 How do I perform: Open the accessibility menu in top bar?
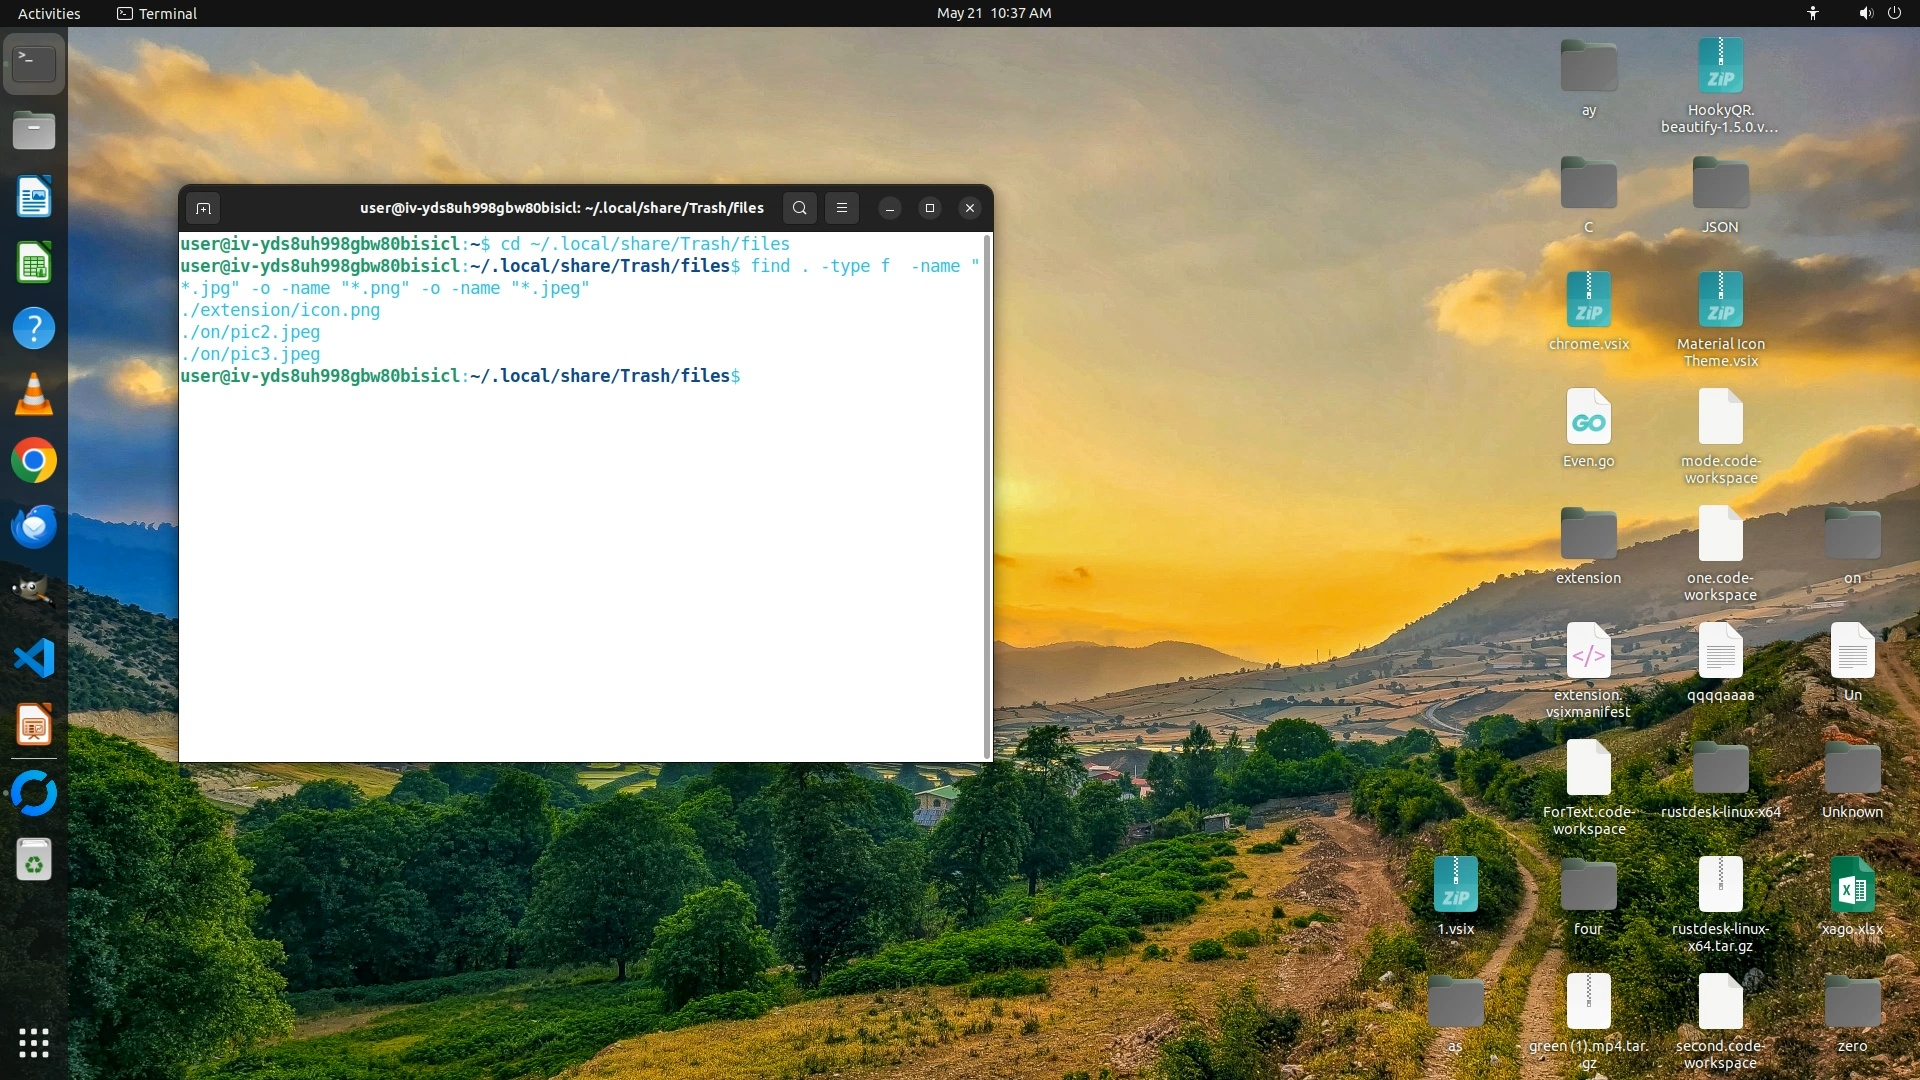coord(1812,13)
